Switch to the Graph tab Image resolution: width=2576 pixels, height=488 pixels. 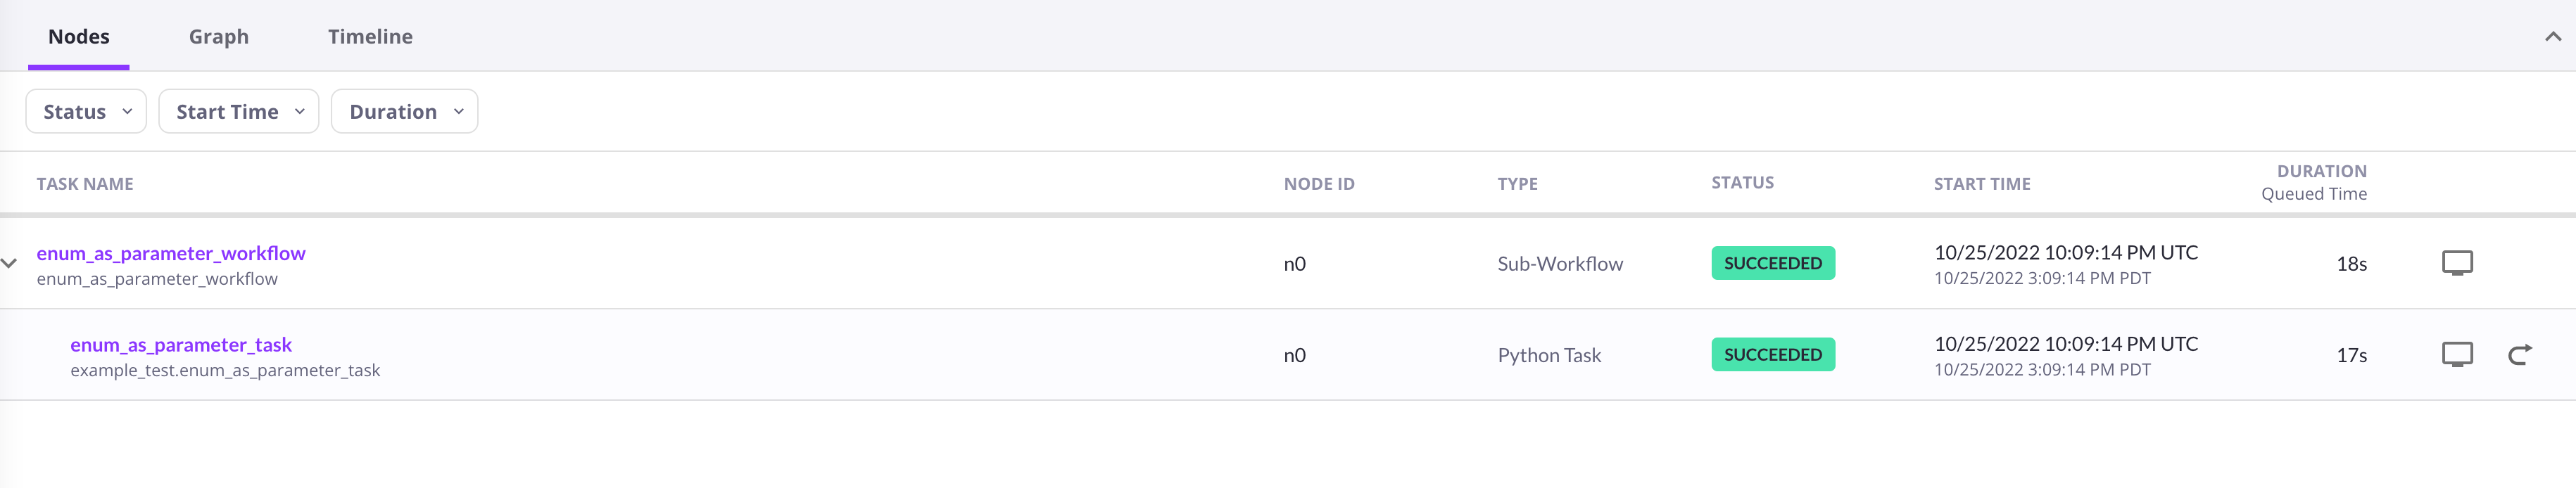(218, 36)
